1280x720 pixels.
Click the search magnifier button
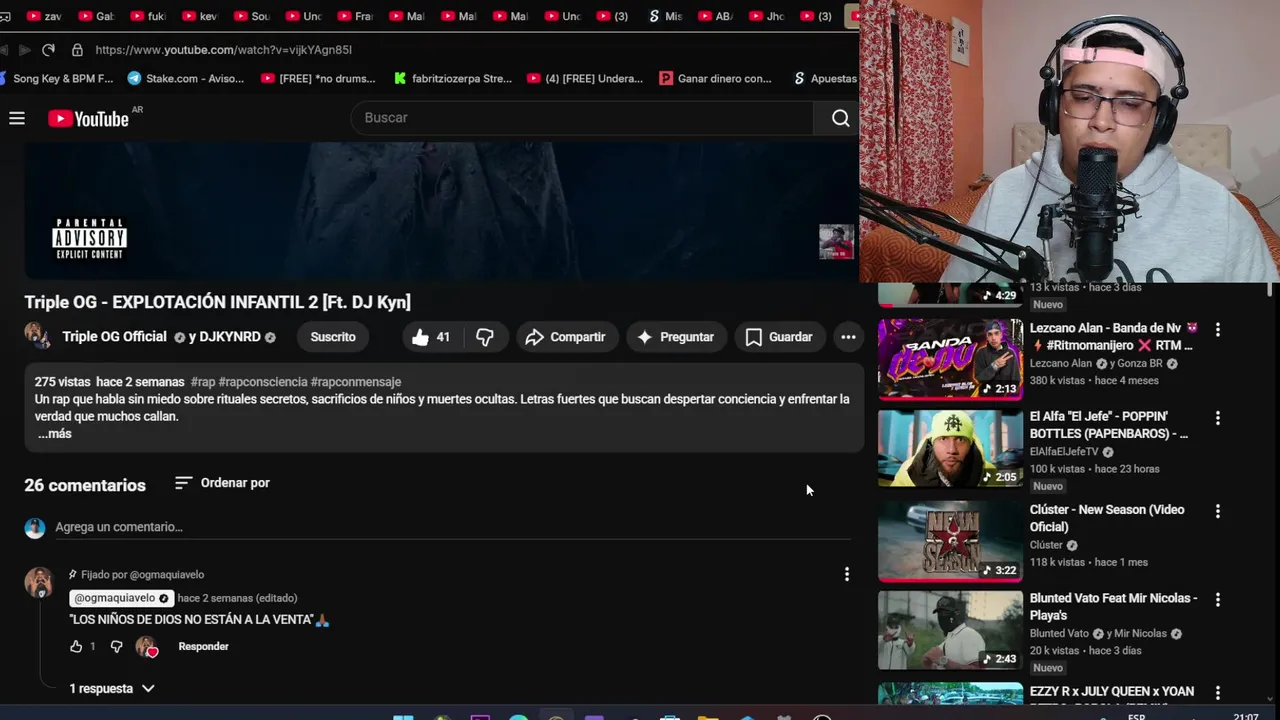pyautogui.click(x=840, y=118)
